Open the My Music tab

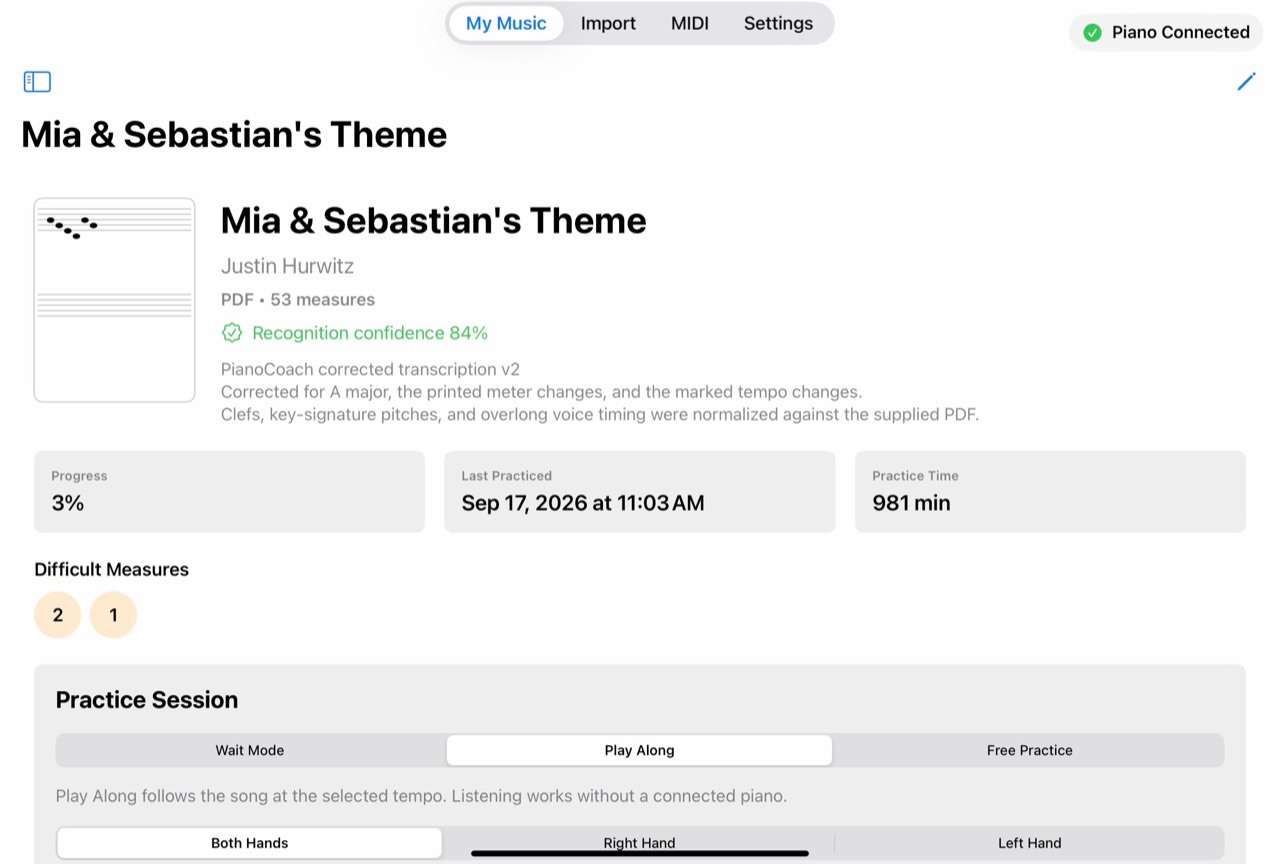point(506,23)
